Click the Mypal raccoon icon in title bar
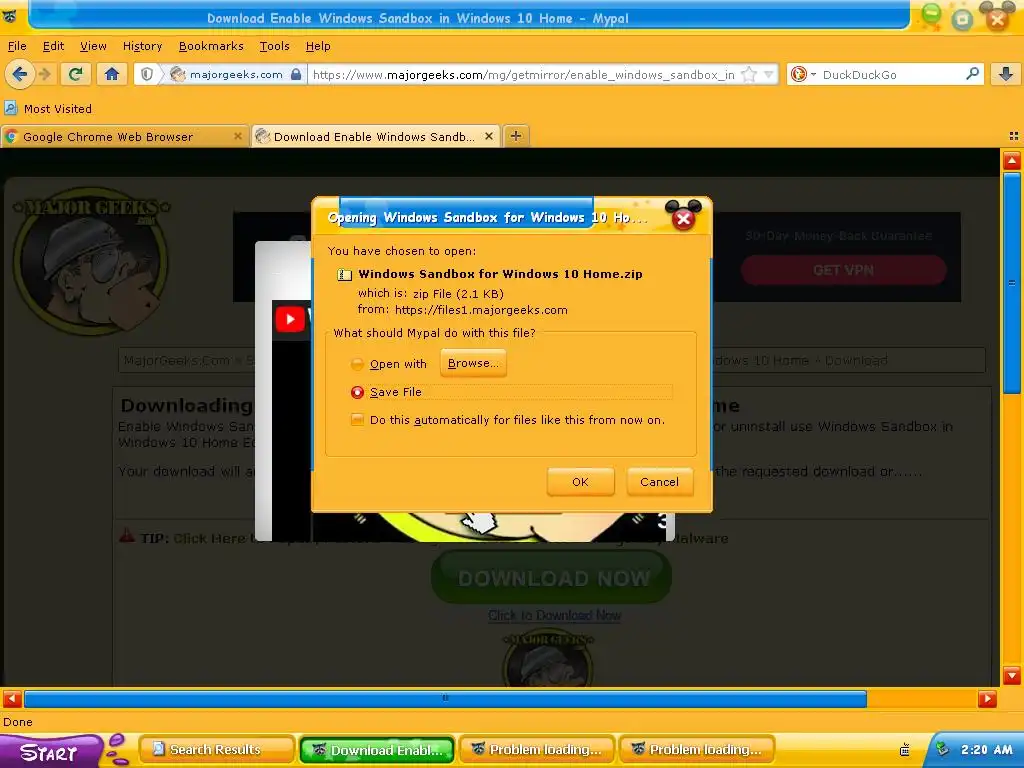 (9, 16)
